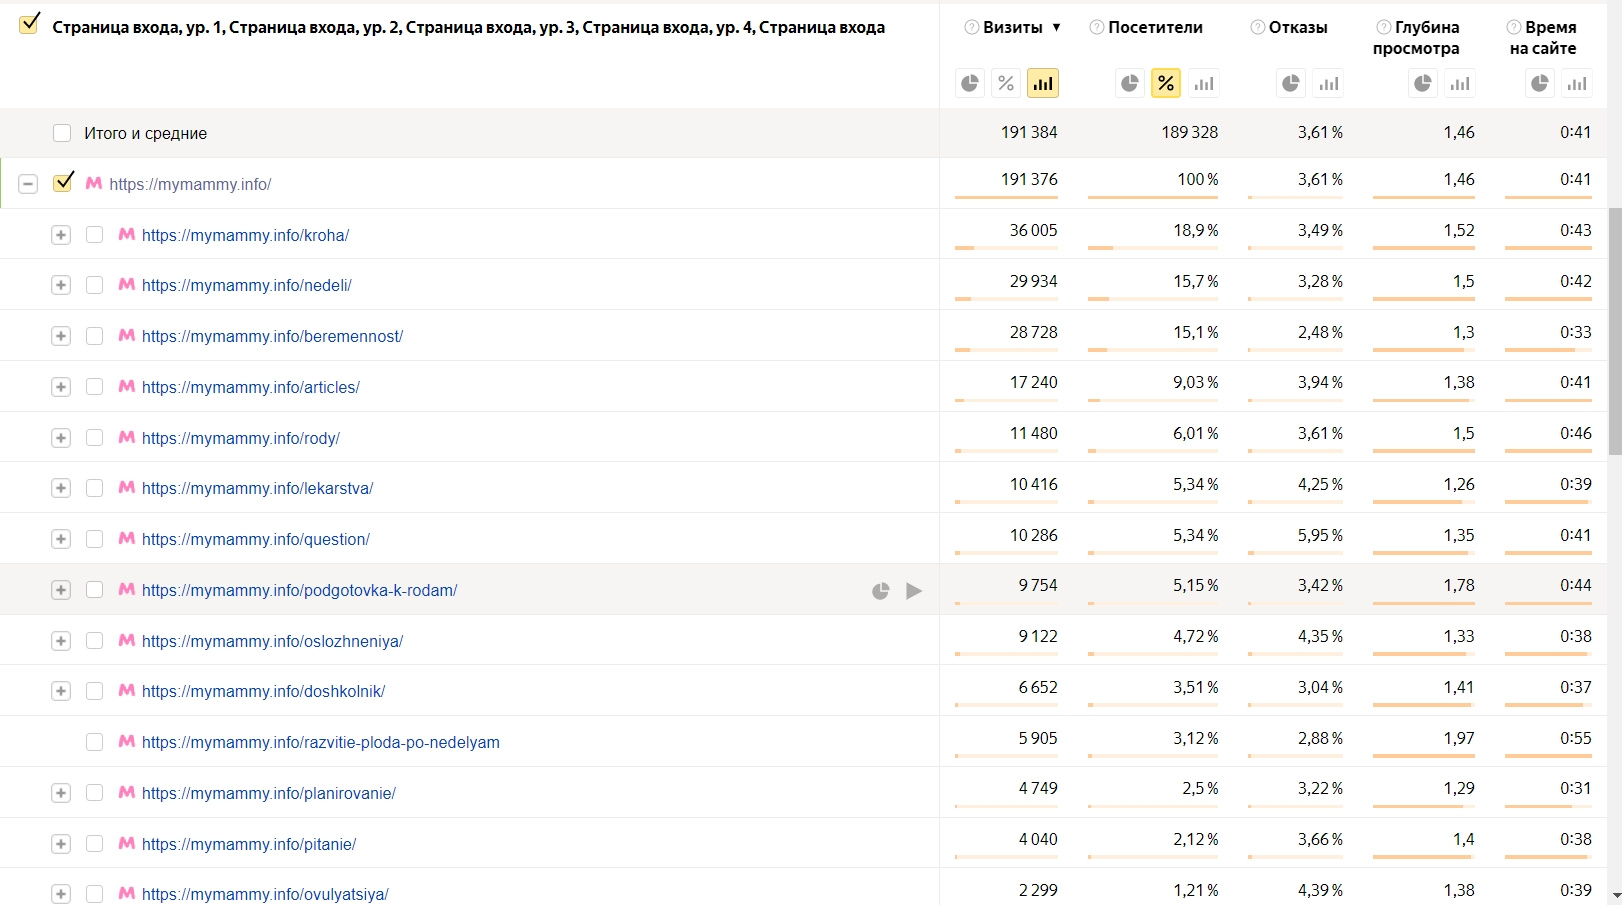Tick the Итого и средние checkbox
This screenshot has width=1622, height=905.
(x=62, y=133)
